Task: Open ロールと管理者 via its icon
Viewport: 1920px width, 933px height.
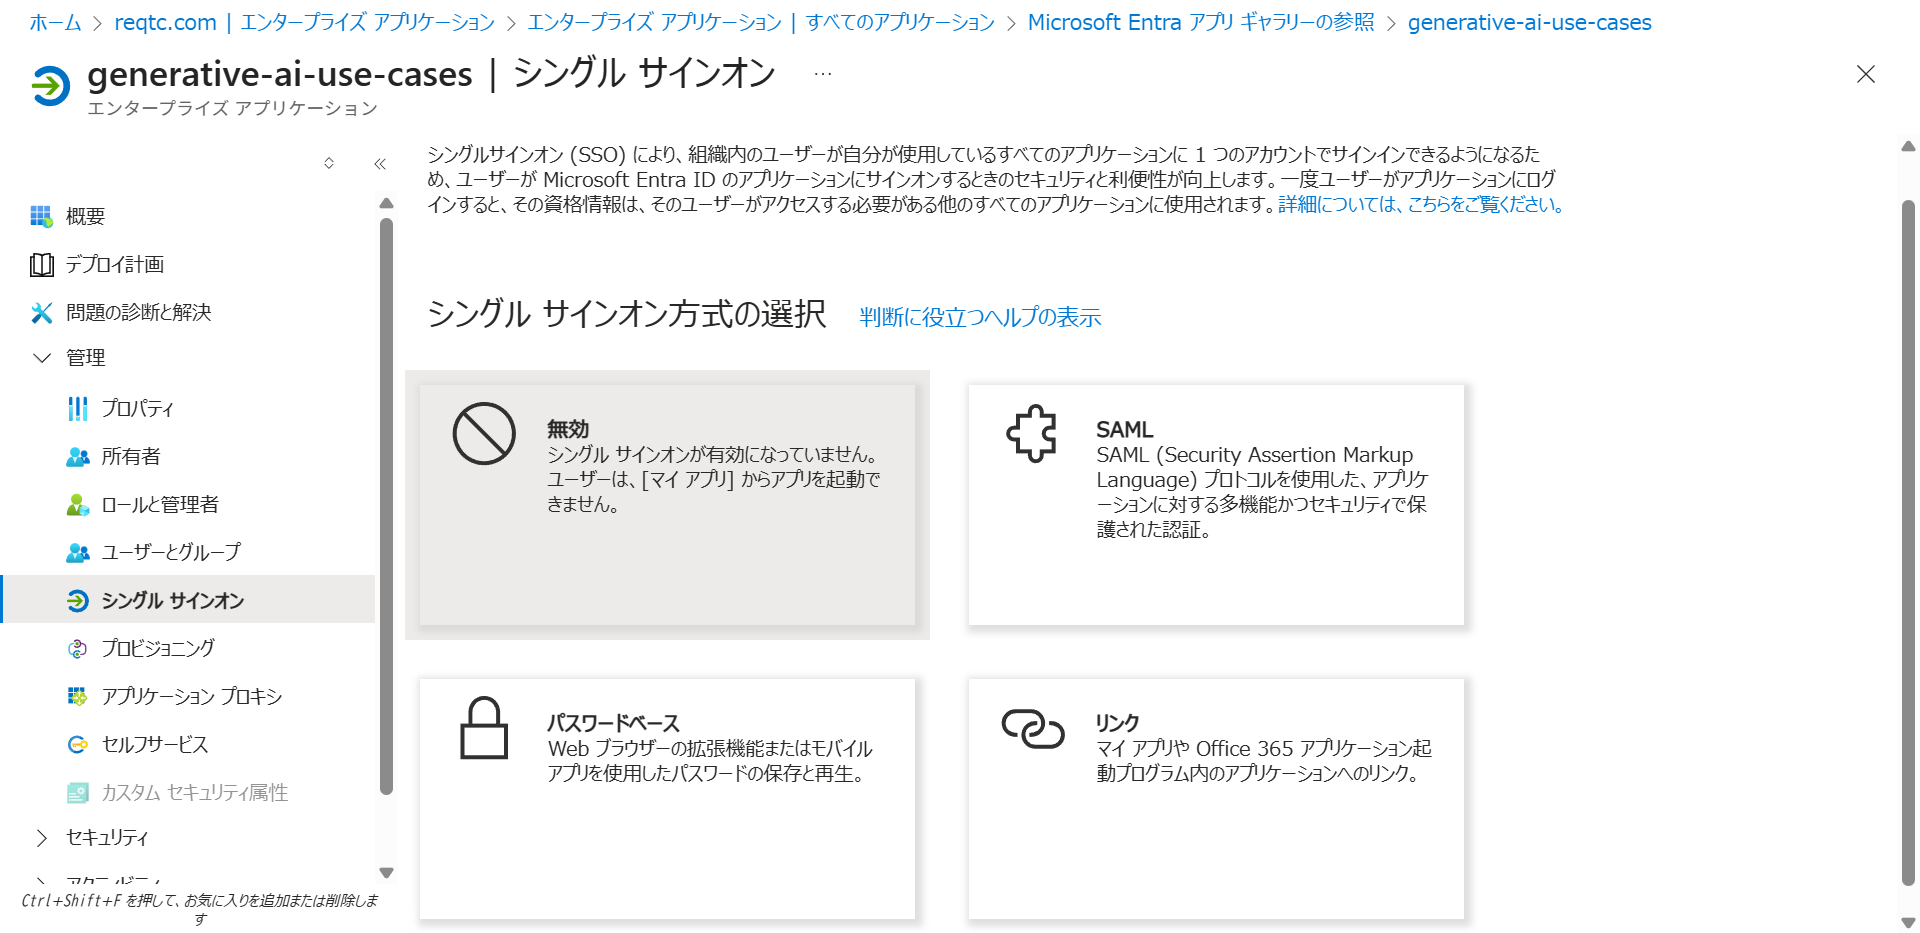Action: coord(77,505)
